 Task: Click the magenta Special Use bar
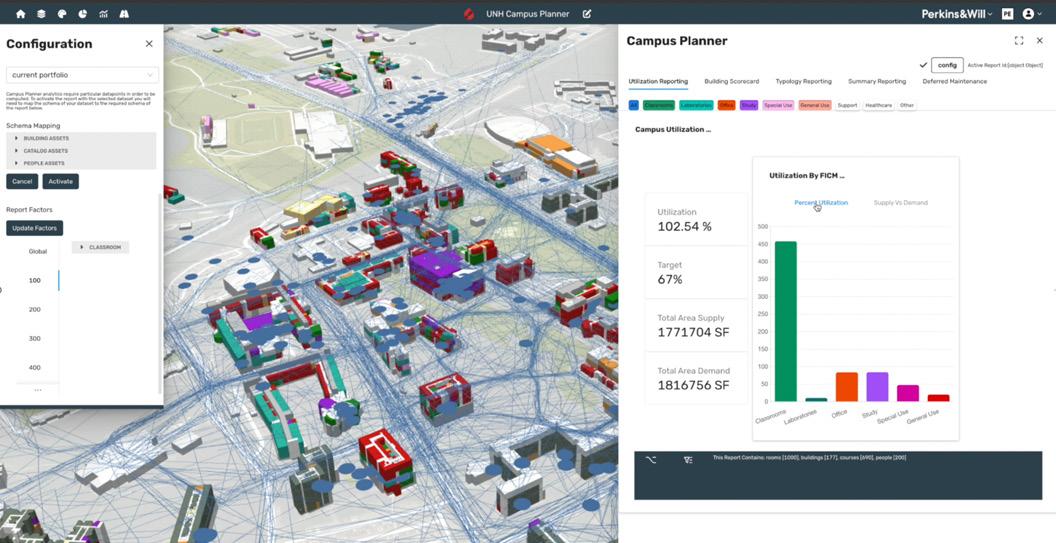[x=908, y=393]
